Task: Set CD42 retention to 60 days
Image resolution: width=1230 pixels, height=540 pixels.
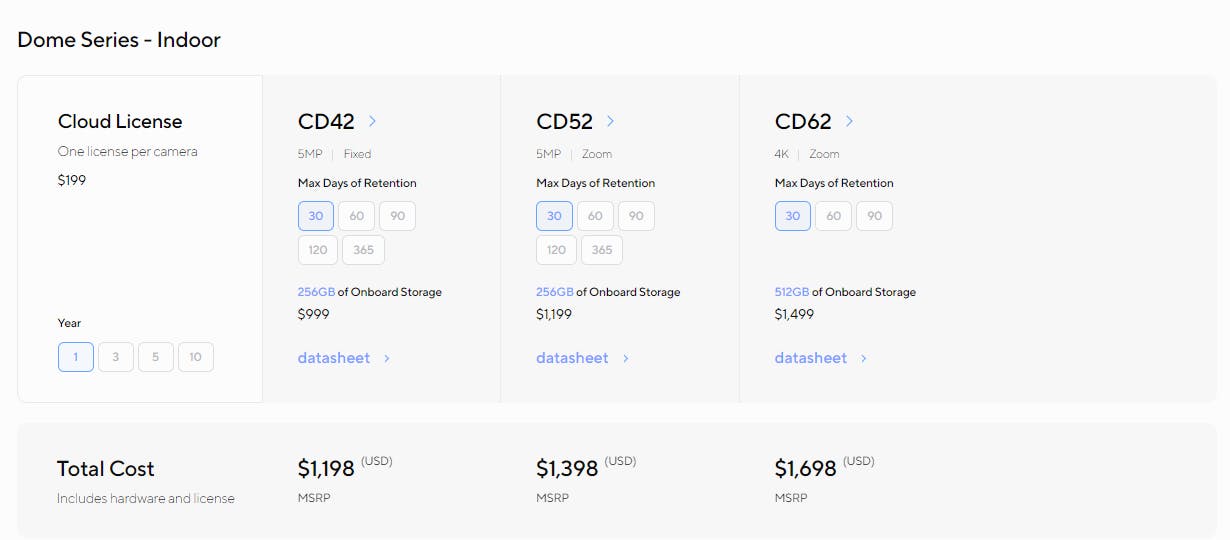Action: coord(356,216)
